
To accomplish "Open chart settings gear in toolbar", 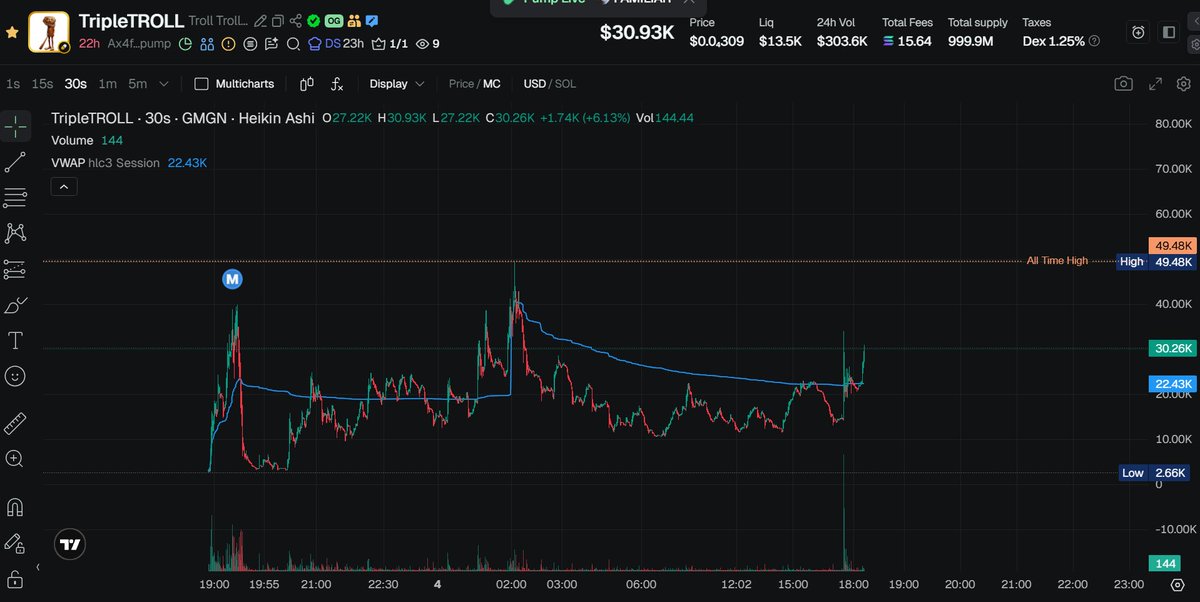I will point(1184,84).
